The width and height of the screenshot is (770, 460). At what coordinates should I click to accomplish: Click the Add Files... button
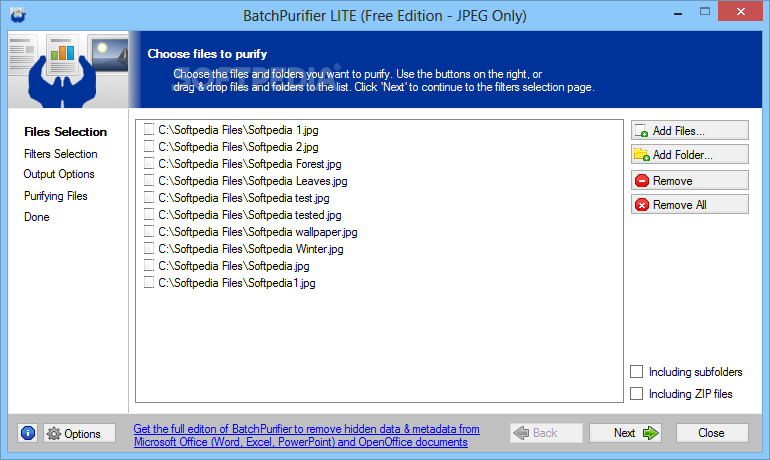tap(689, 131)
